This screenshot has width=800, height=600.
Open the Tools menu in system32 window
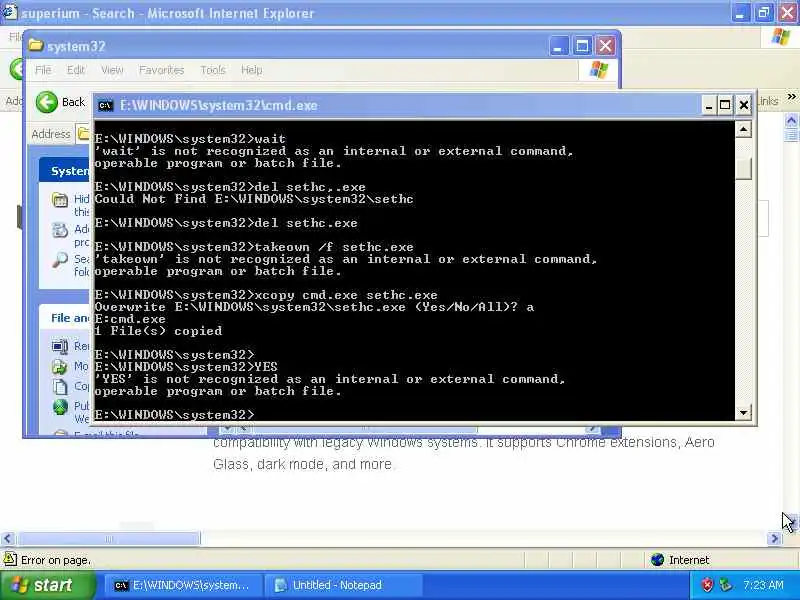click(x=213, y=70)
